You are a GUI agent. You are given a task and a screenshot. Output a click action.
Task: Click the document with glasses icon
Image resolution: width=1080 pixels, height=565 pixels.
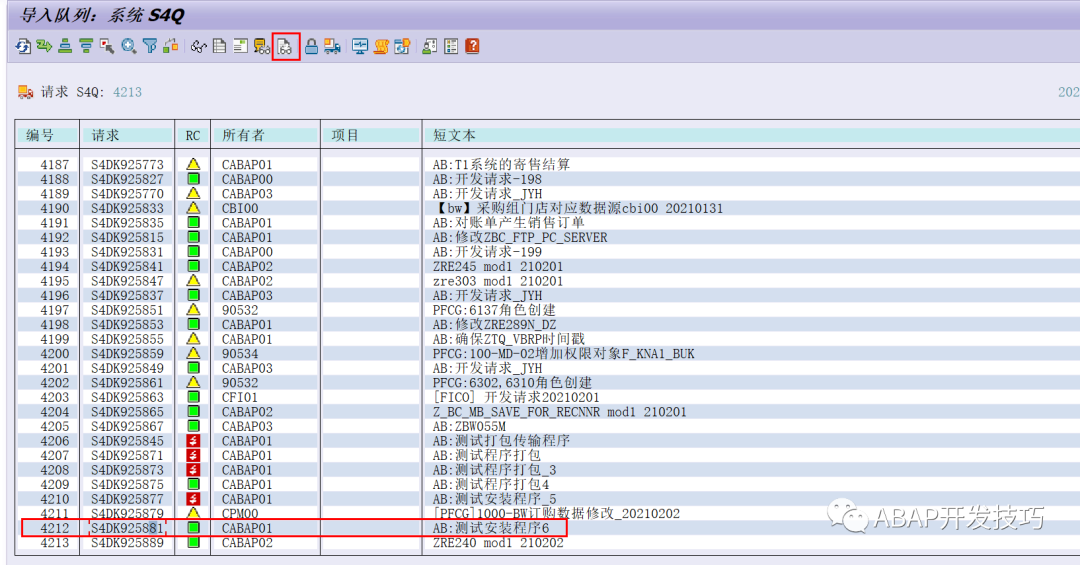tap(285, 46)
